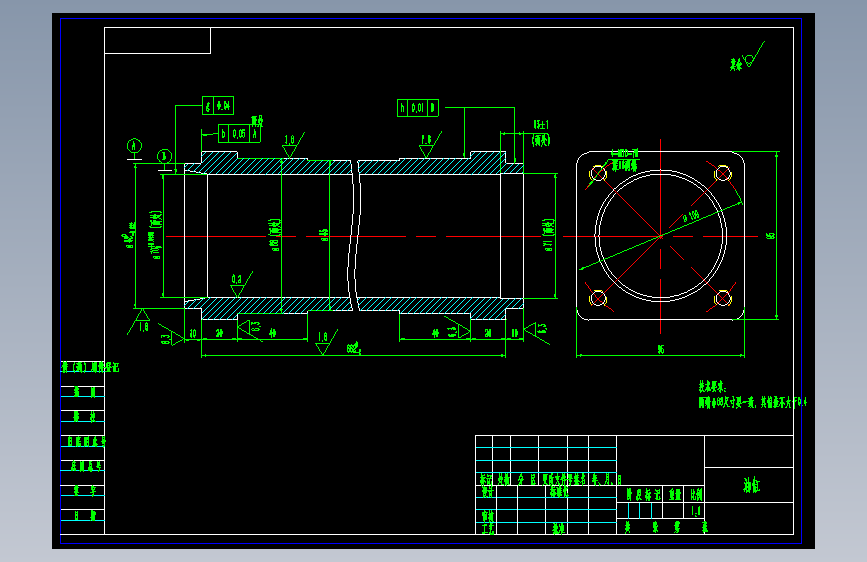Click the 油缸 title block name

click(x=751, y=485)
